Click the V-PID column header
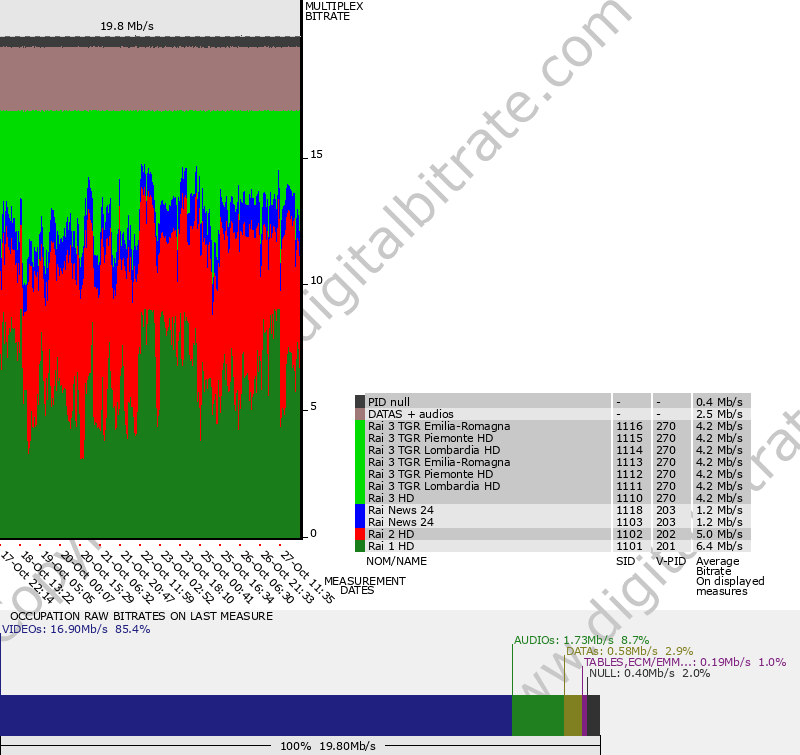800x755 pixels. 670,562
